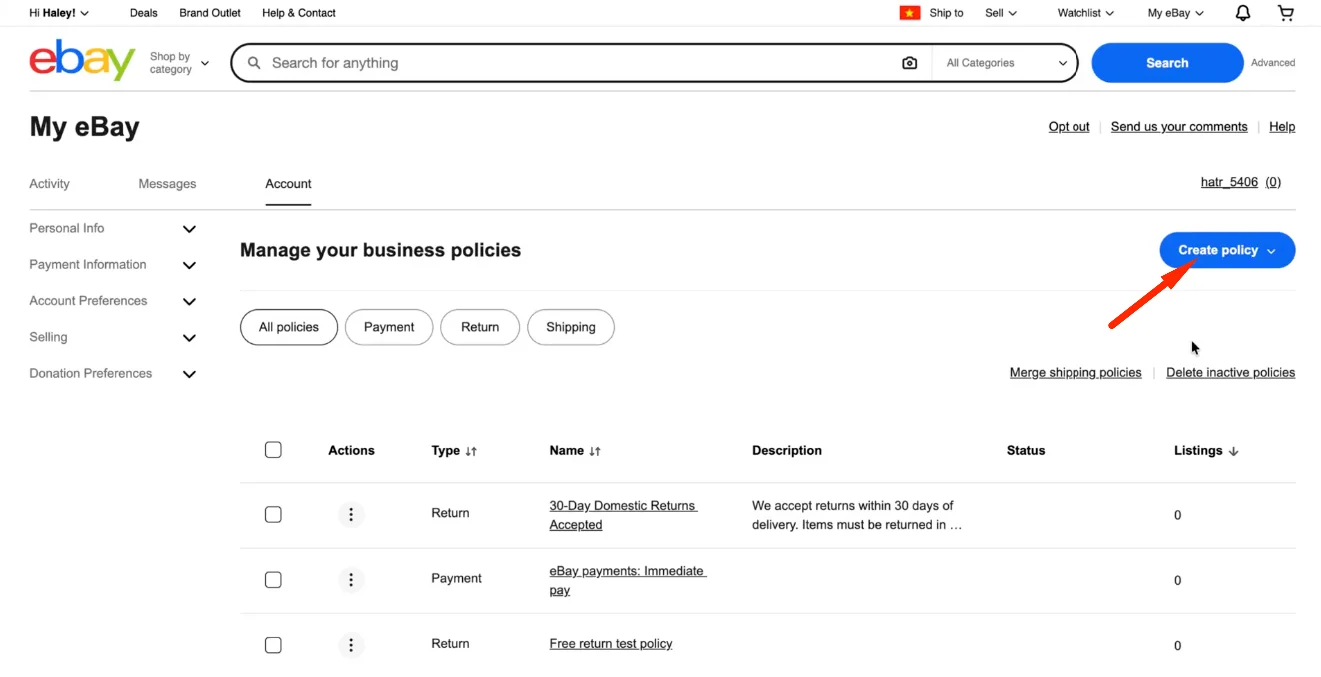Open the Create policy dropdown button
Image resolution: width=1321 pixels, height=677 pixels.
click(1227, 250)
